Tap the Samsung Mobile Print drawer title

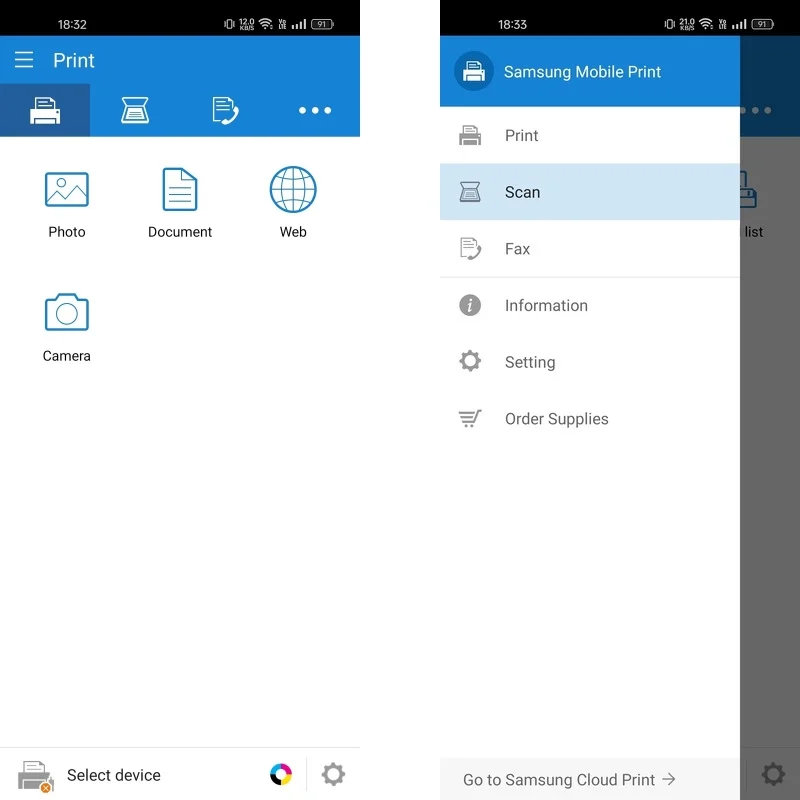click(582, 72)
